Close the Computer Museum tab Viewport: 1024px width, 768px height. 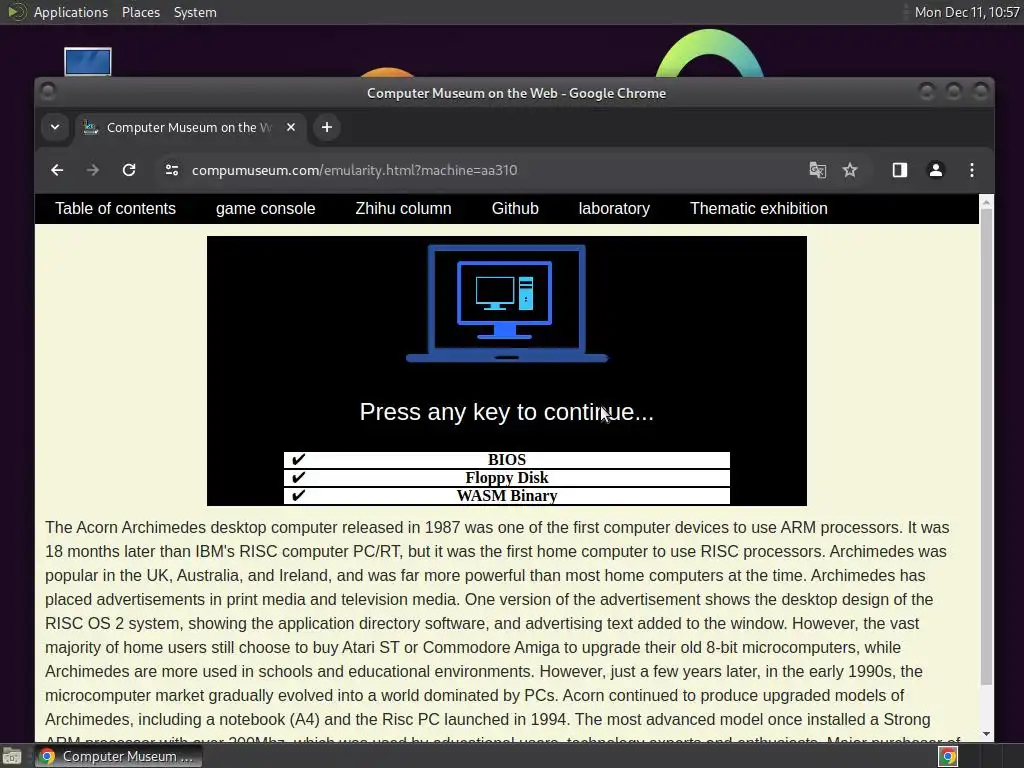pos(291,127)
